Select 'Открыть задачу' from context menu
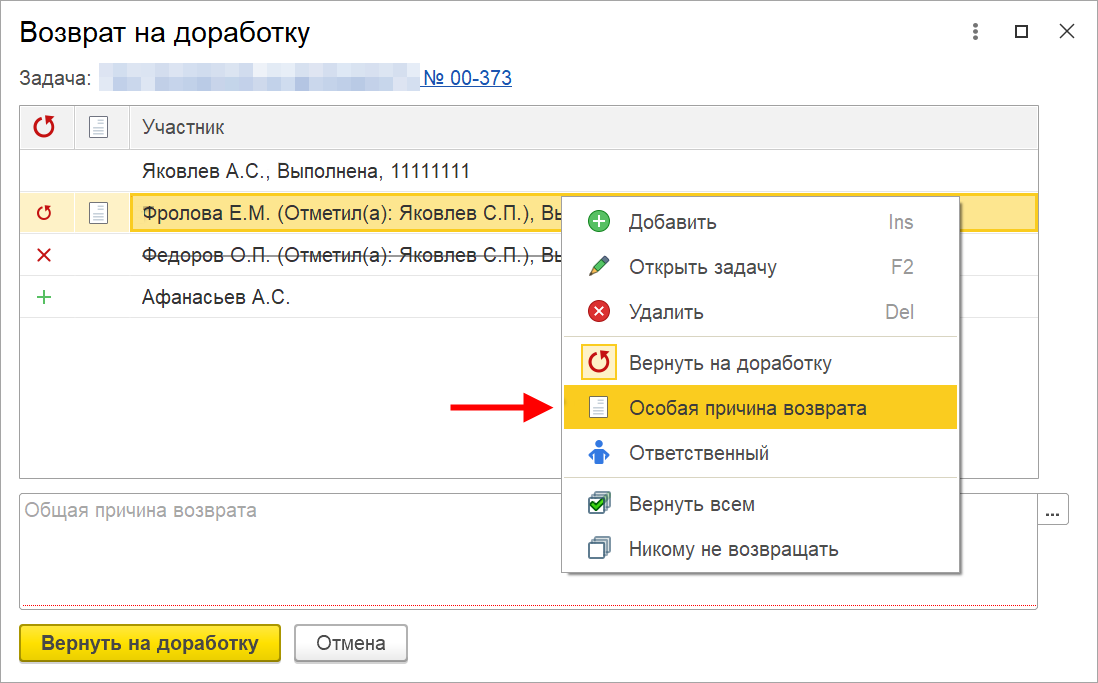Image resolution: width=1098 pixels, height=683 pixels. 702,267
